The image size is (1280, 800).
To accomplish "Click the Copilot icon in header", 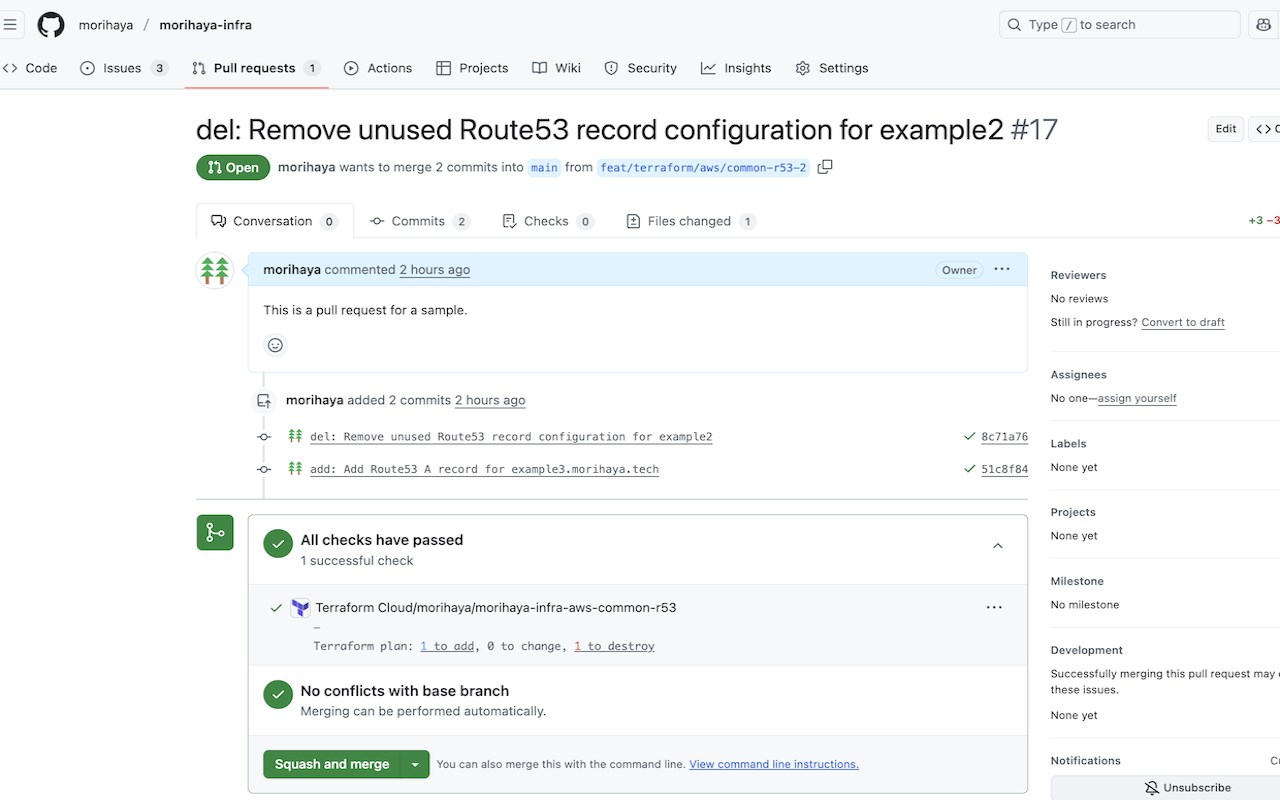I will pos(1264,25).
